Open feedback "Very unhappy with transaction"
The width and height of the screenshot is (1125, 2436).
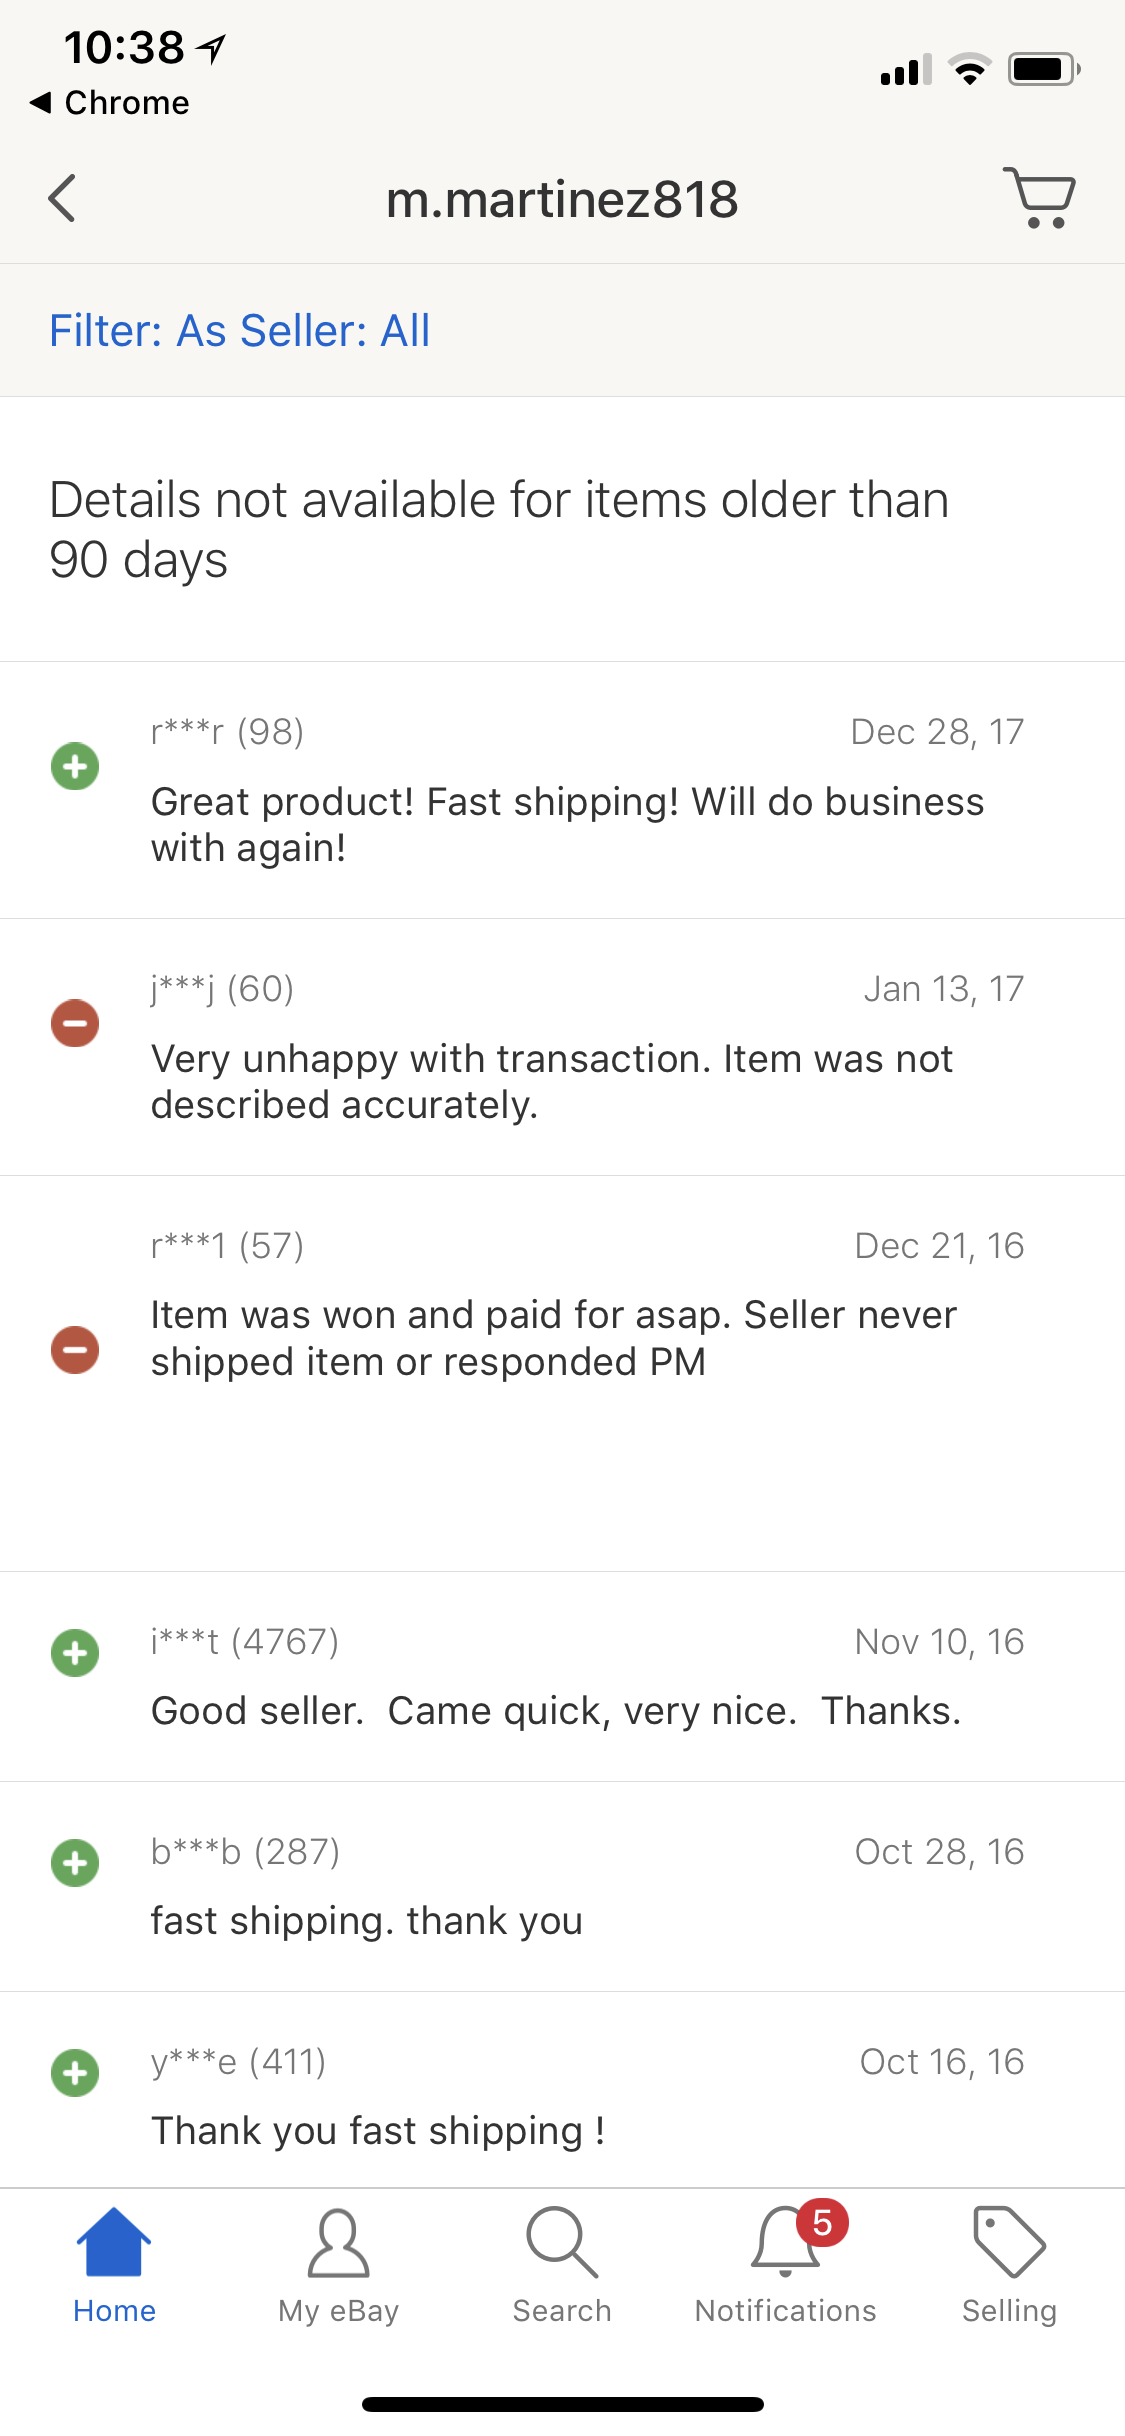pos(552,1082)
